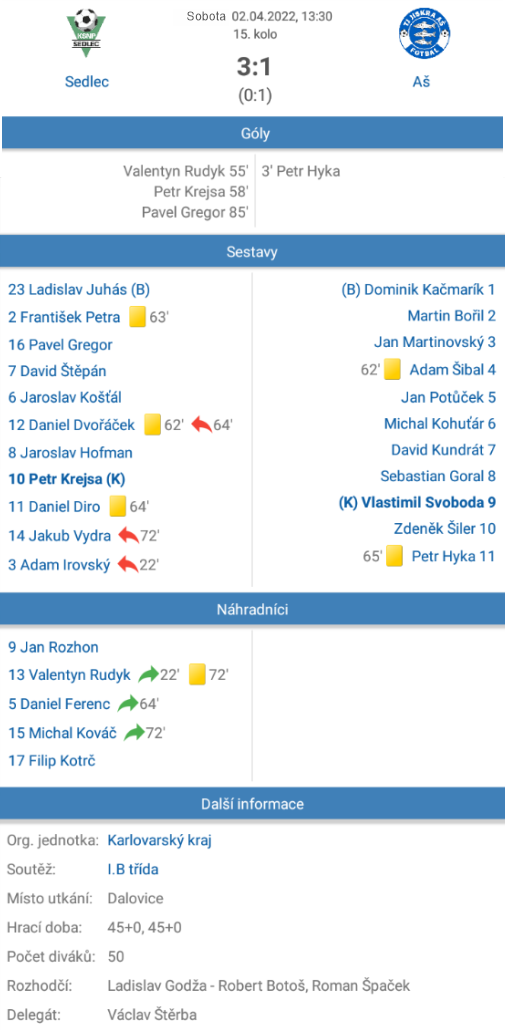Click the Sestavy section header

tap(252, 251)
